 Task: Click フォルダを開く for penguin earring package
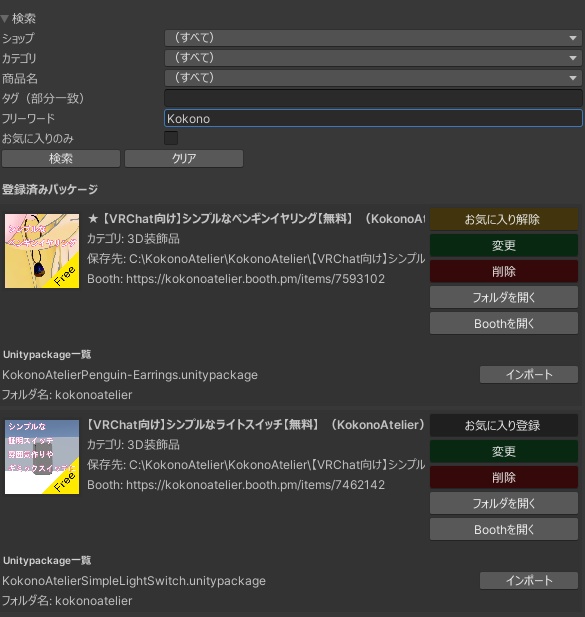click(x=504, y=297)
